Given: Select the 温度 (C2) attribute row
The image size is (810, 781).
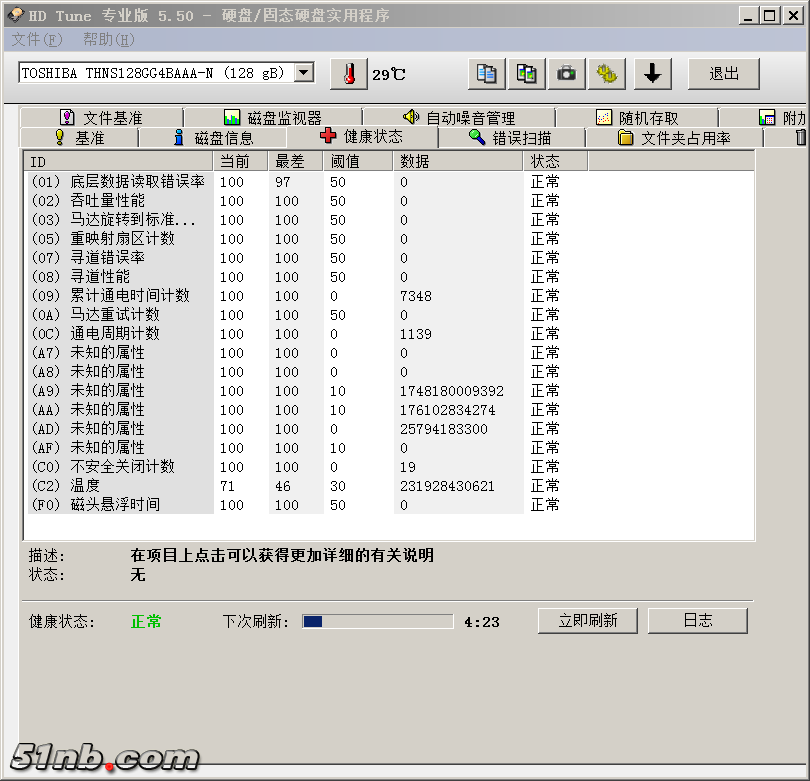Looking at the screenshot, I should (300, 486).
